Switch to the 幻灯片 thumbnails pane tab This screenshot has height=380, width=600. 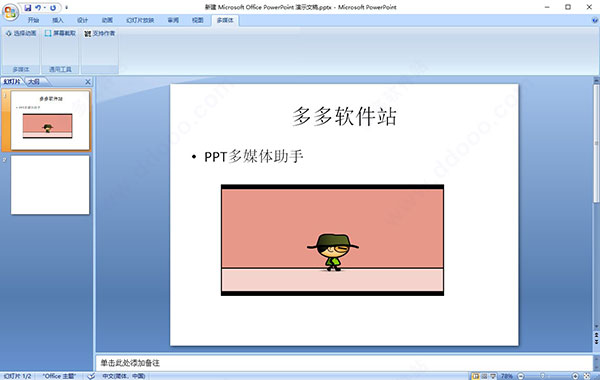(12, 82)
